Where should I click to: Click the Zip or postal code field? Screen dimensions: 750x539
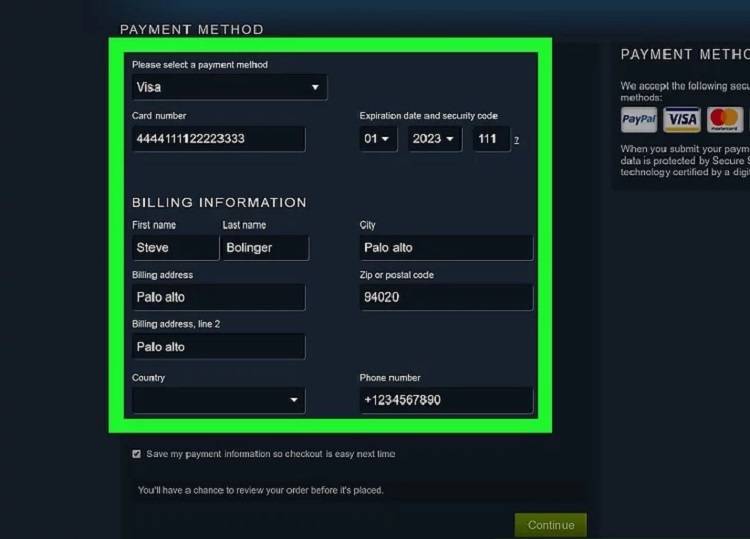pos(446,297)
